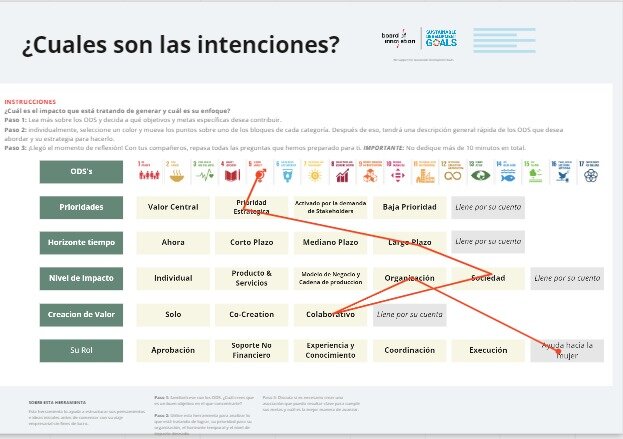The width and height of the screenshot is (623, 439).
Task: Select the SDG 11 sustainable cities icon
Action: click(425, 172)
